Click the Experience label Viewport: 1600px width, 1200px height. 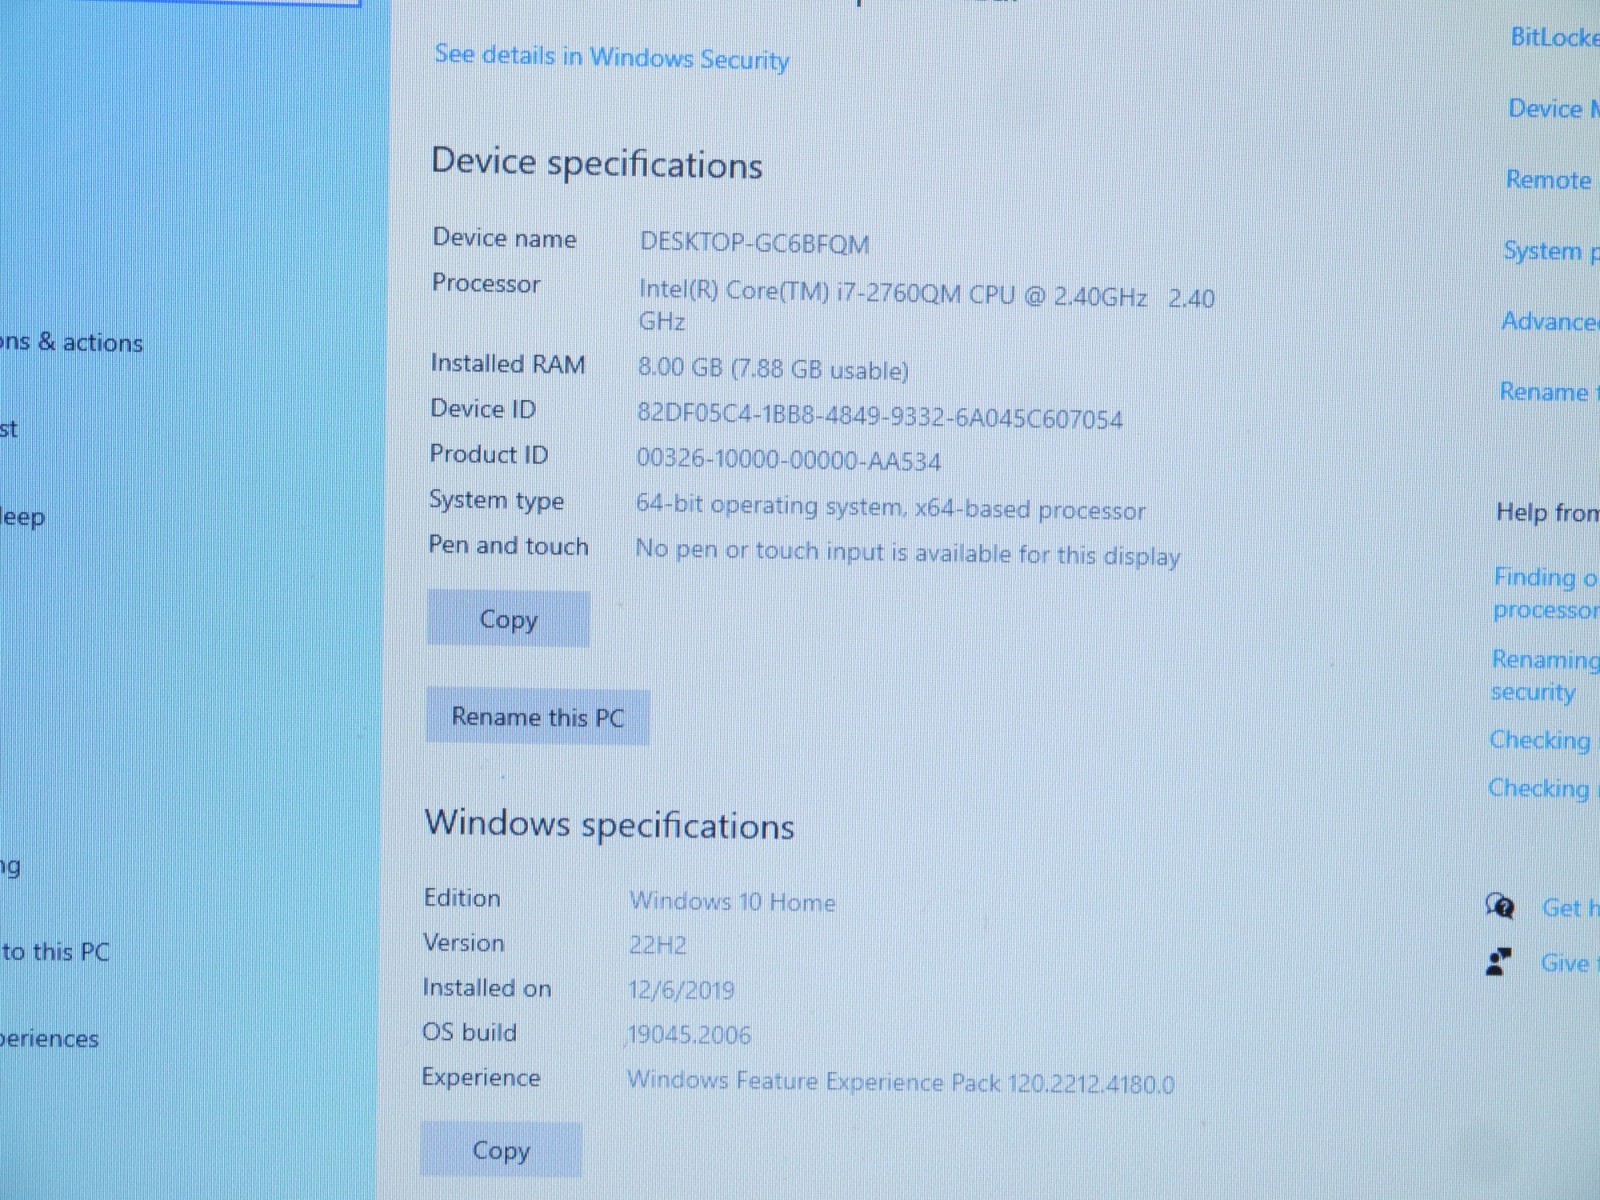coord(481,1077)
